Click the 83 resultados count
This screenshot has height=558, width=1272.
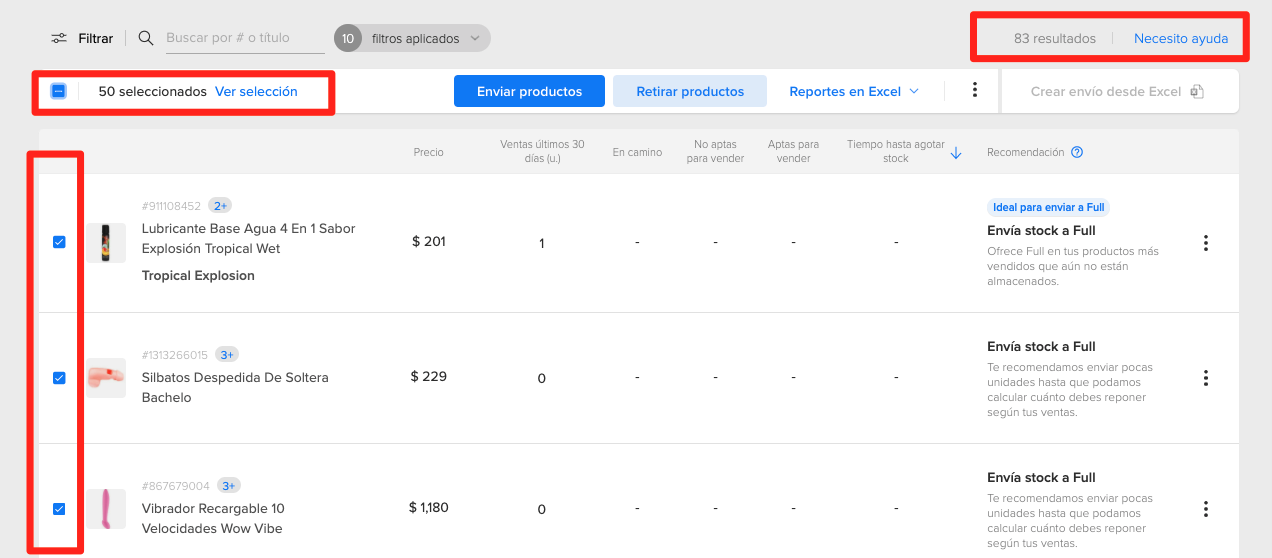[1055, 39]
